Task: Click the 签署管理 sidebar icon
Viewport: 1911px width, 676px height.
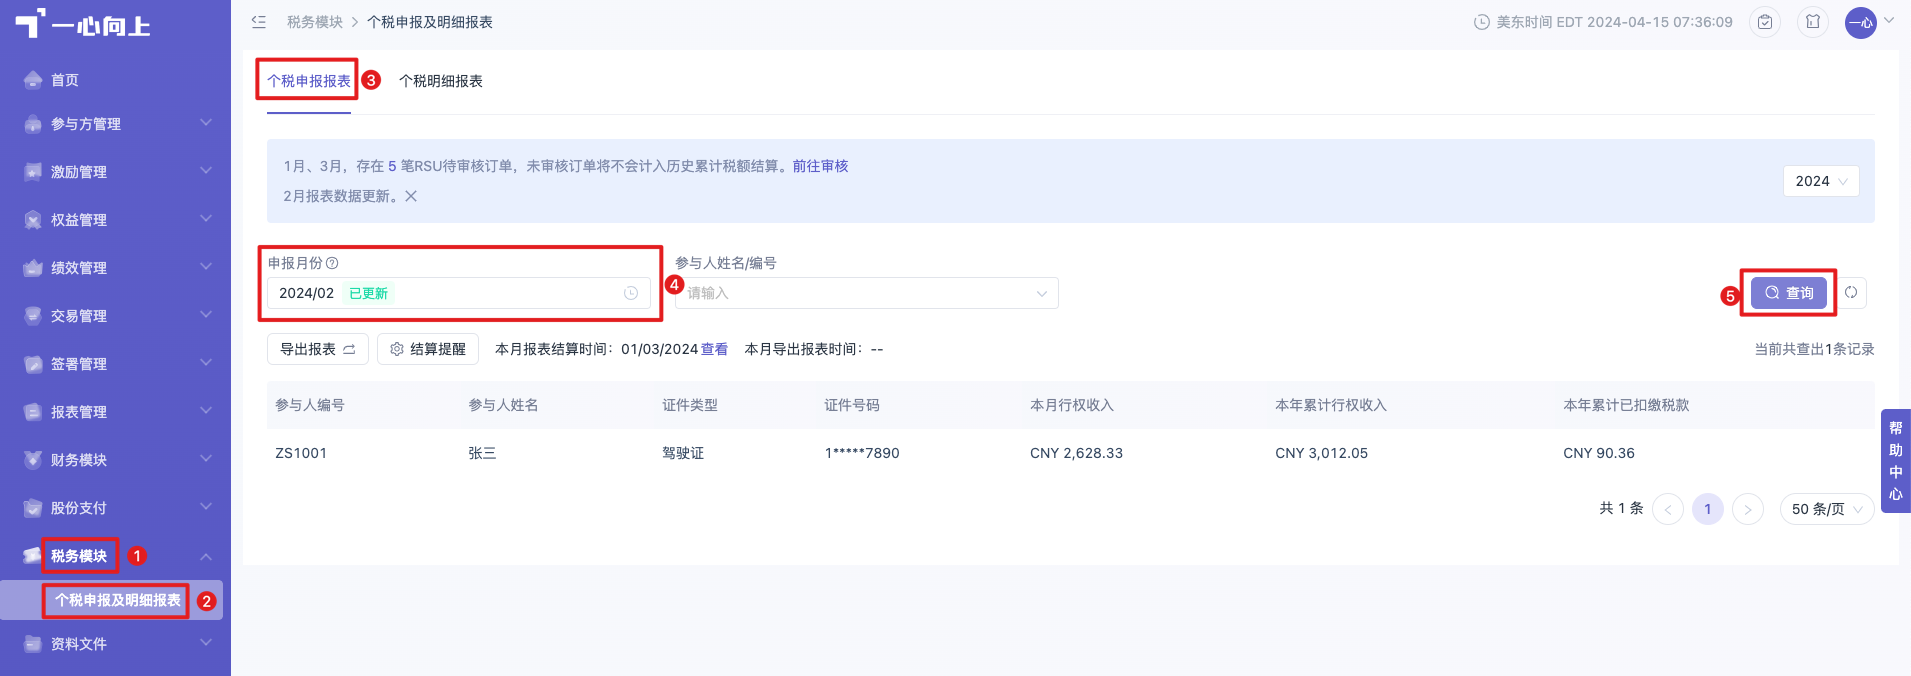Action: pos(33,364)
